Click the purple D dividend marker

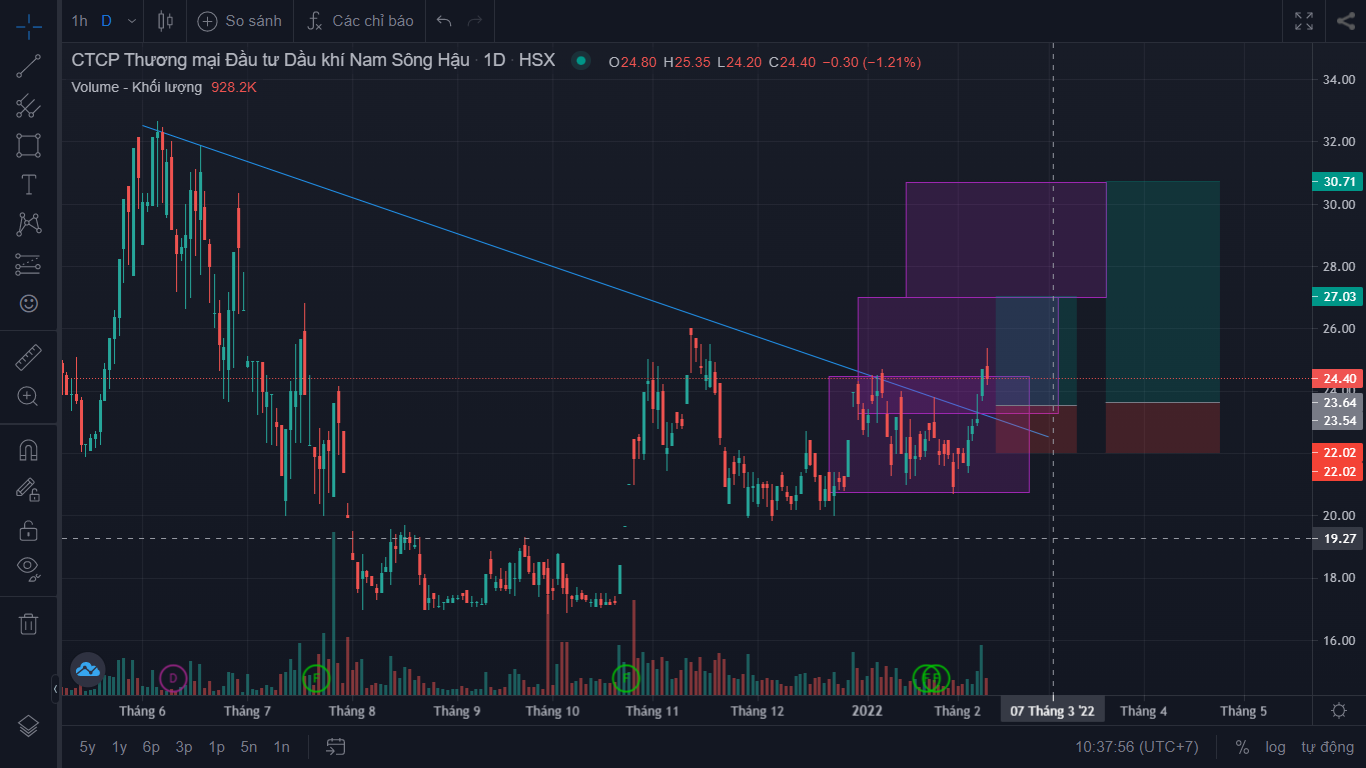[x=173, y=678]
